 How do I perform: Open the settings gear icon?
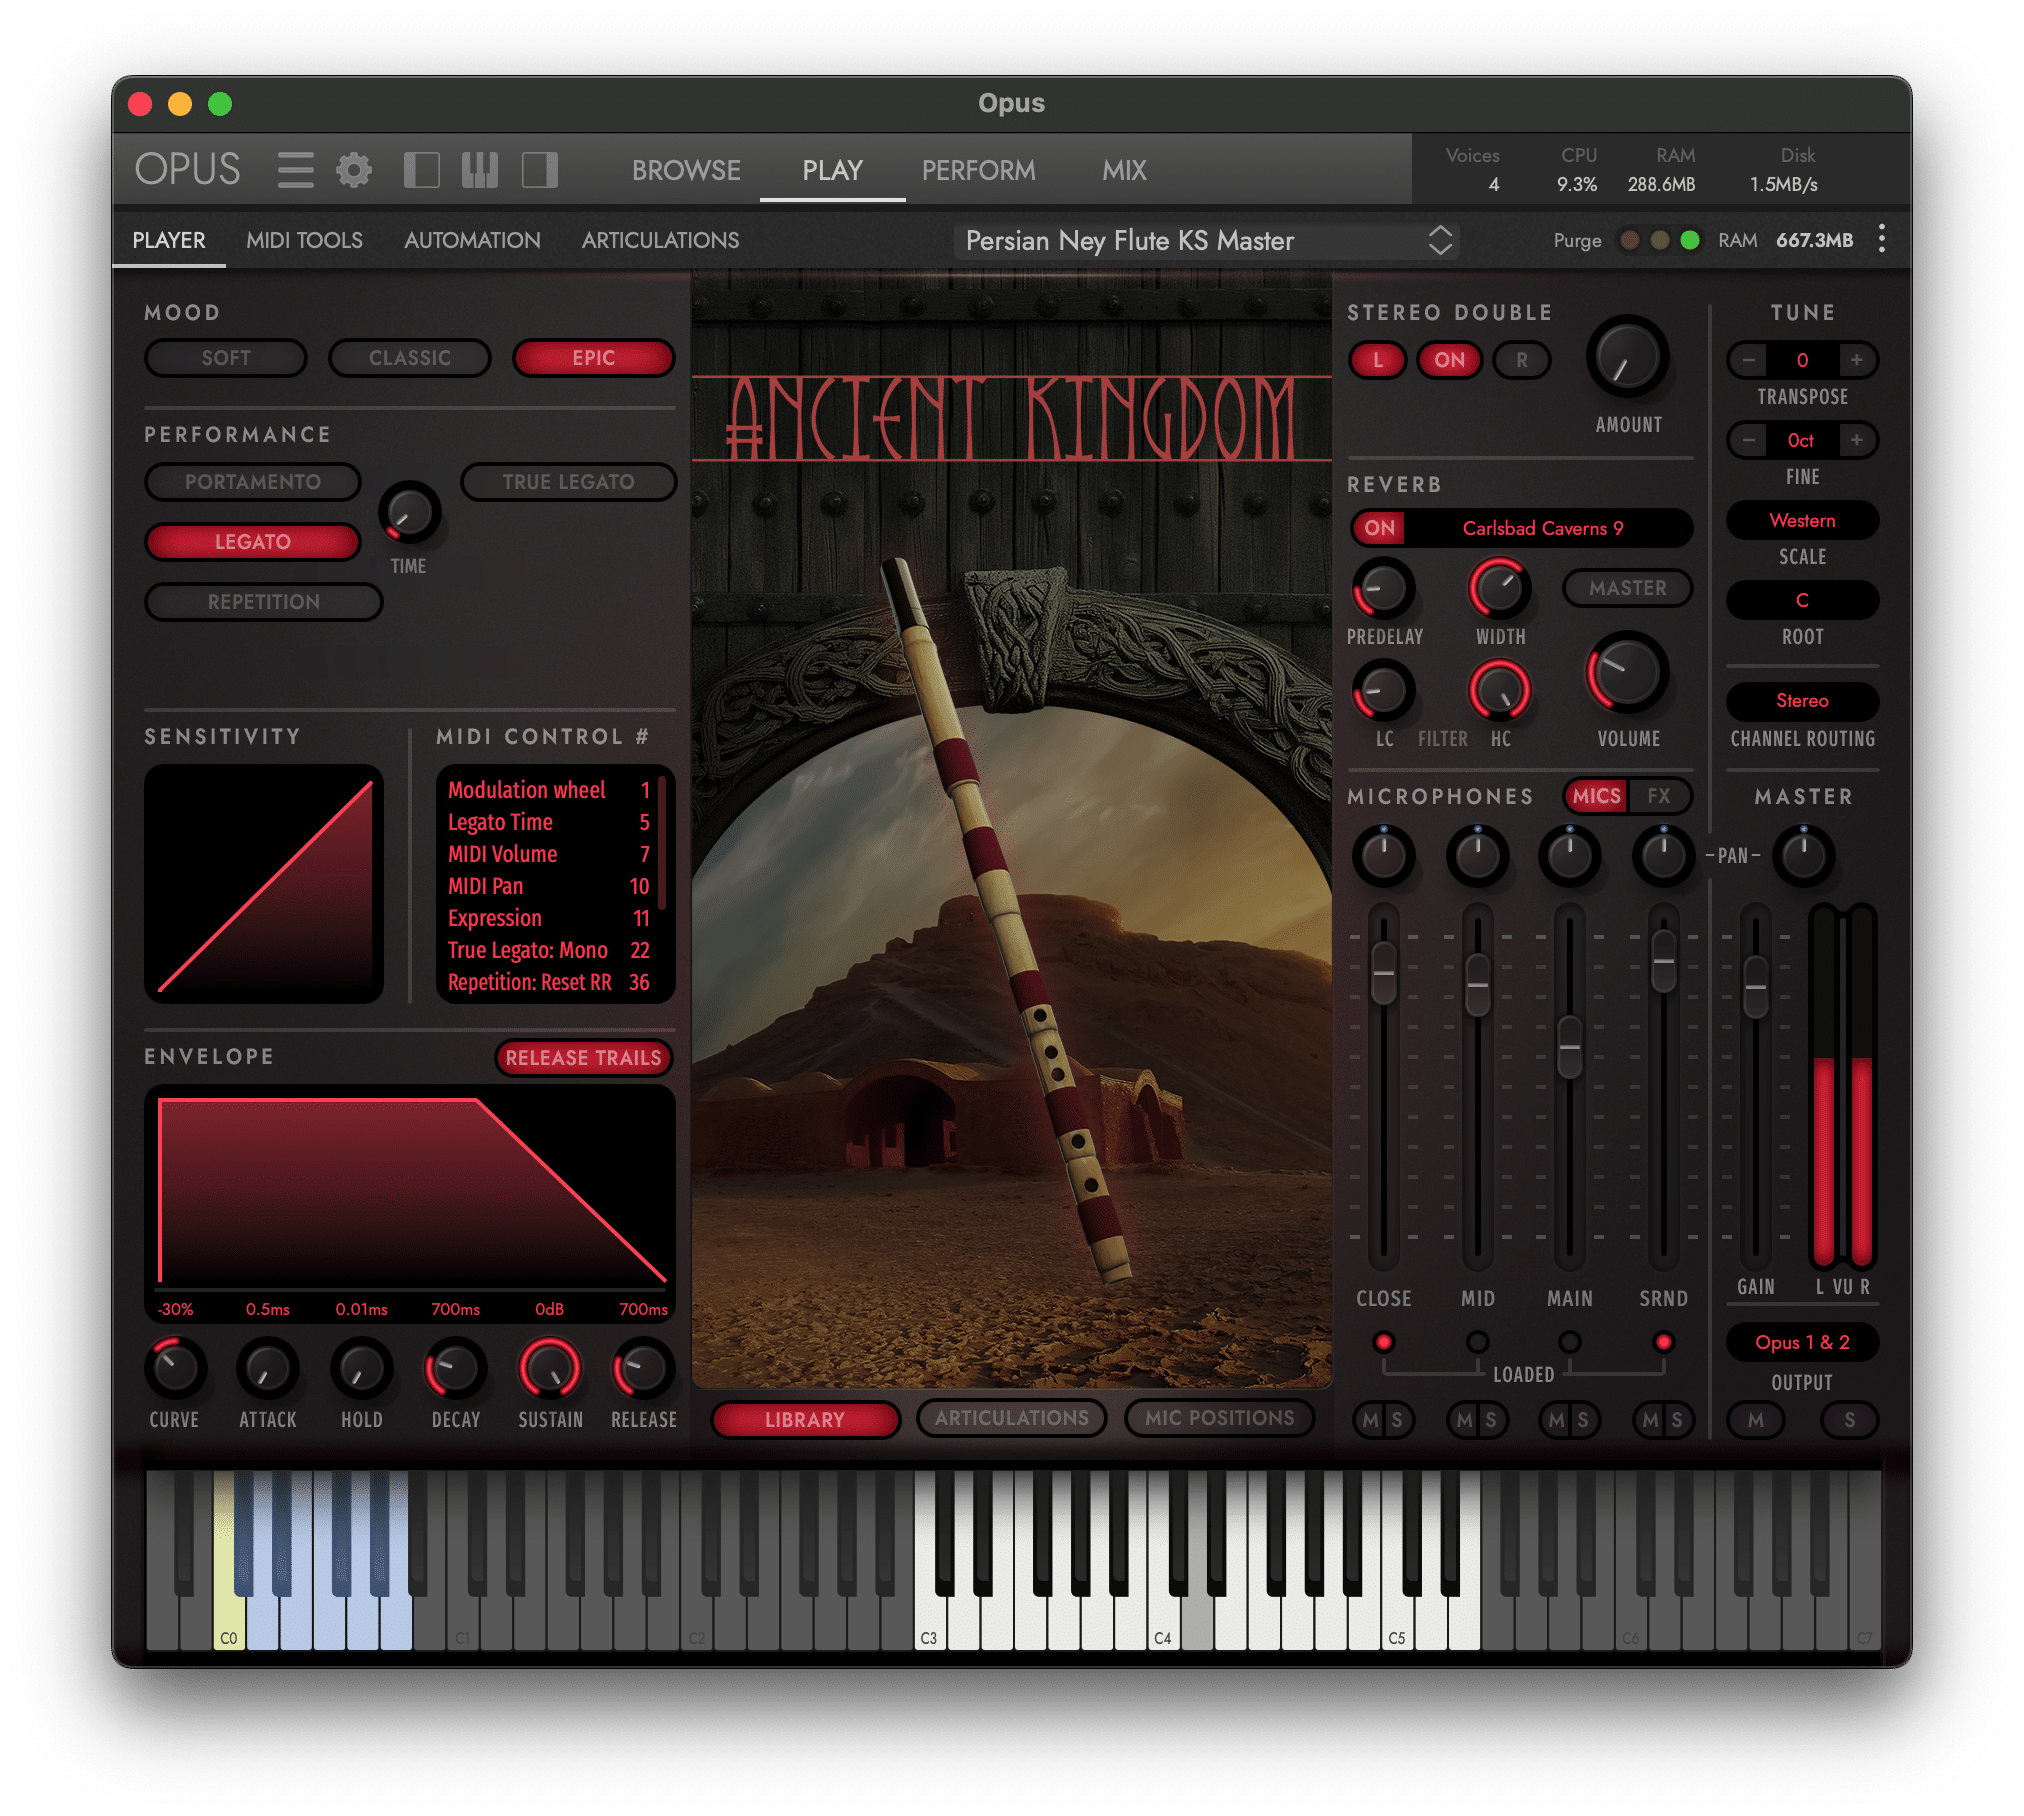tap(354, 170)
